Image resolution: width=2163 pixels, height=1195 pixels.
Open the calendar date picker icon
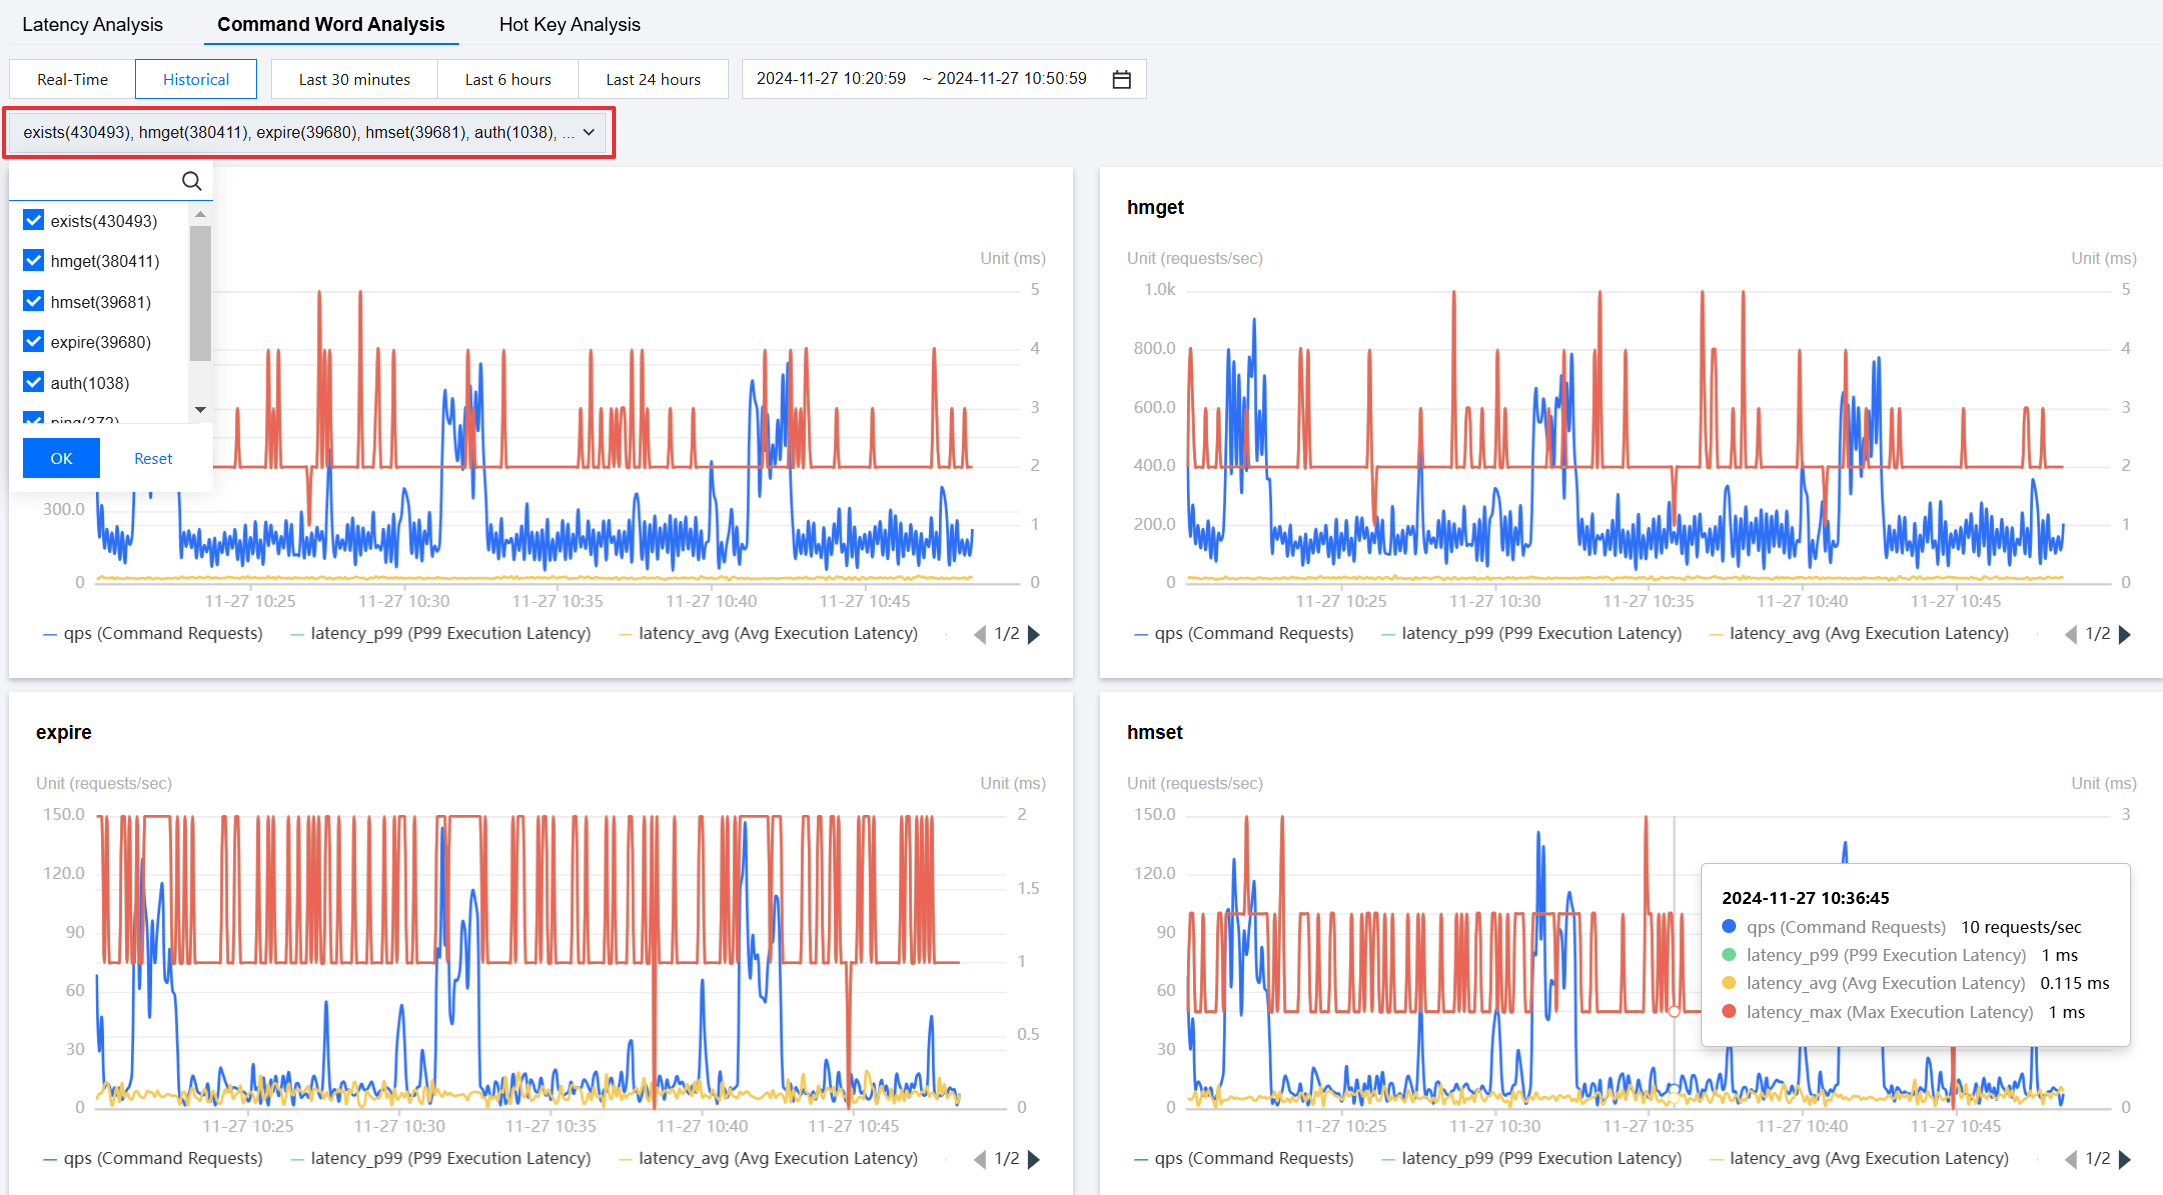[x=1121, y=79]
